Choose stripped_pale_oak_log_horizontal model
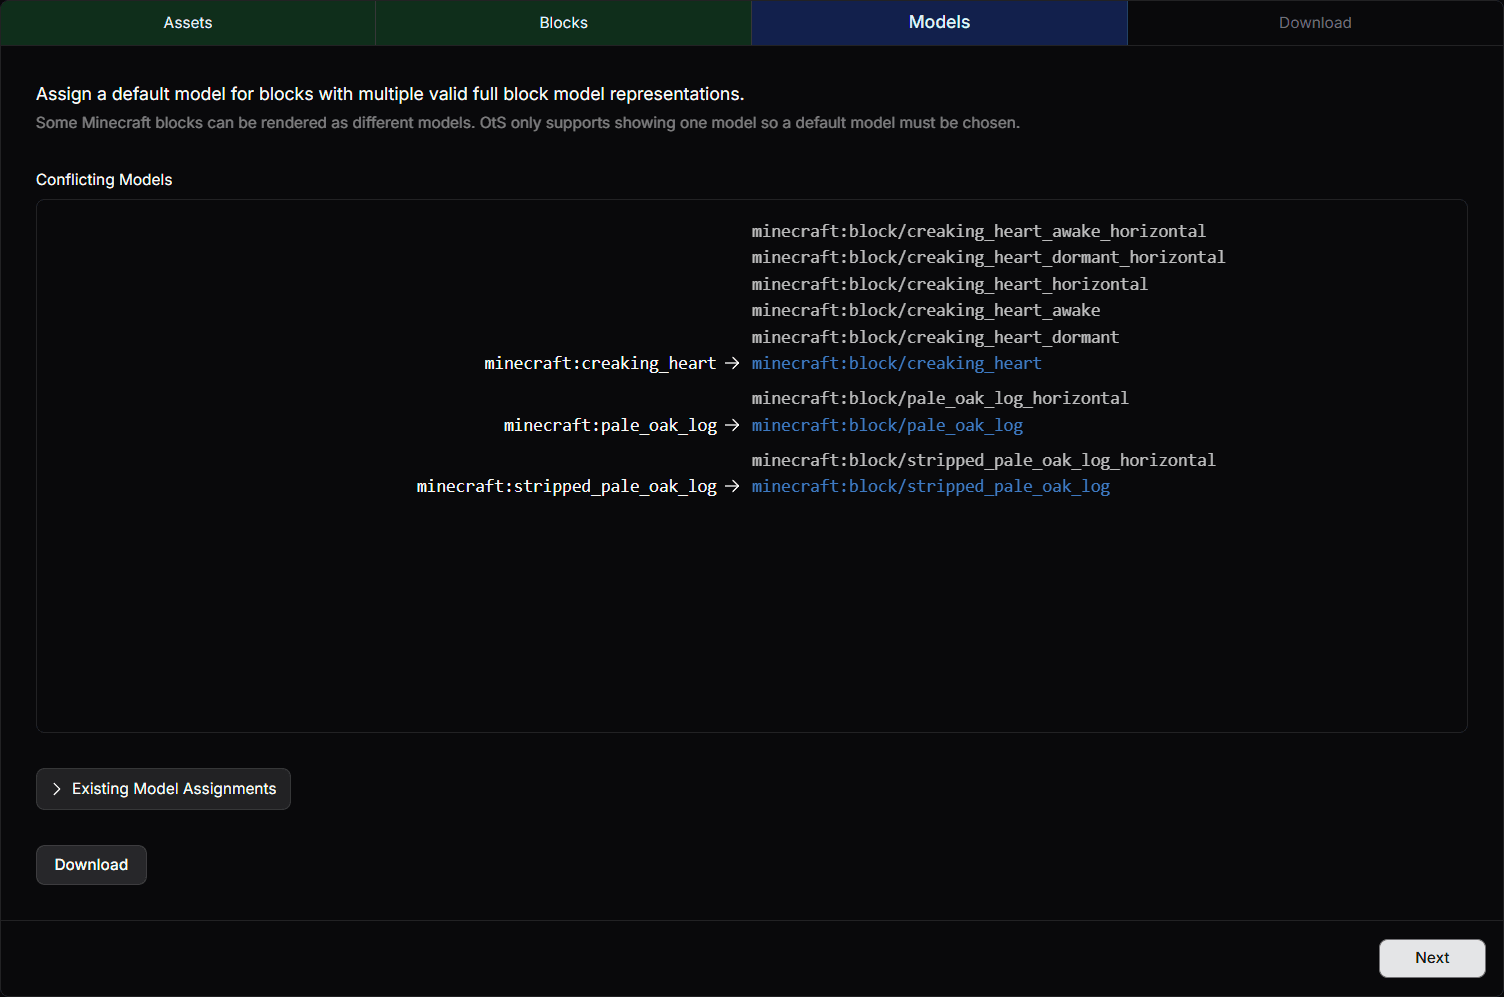Viewport: 1504px width, 997px height. (984, 460)
